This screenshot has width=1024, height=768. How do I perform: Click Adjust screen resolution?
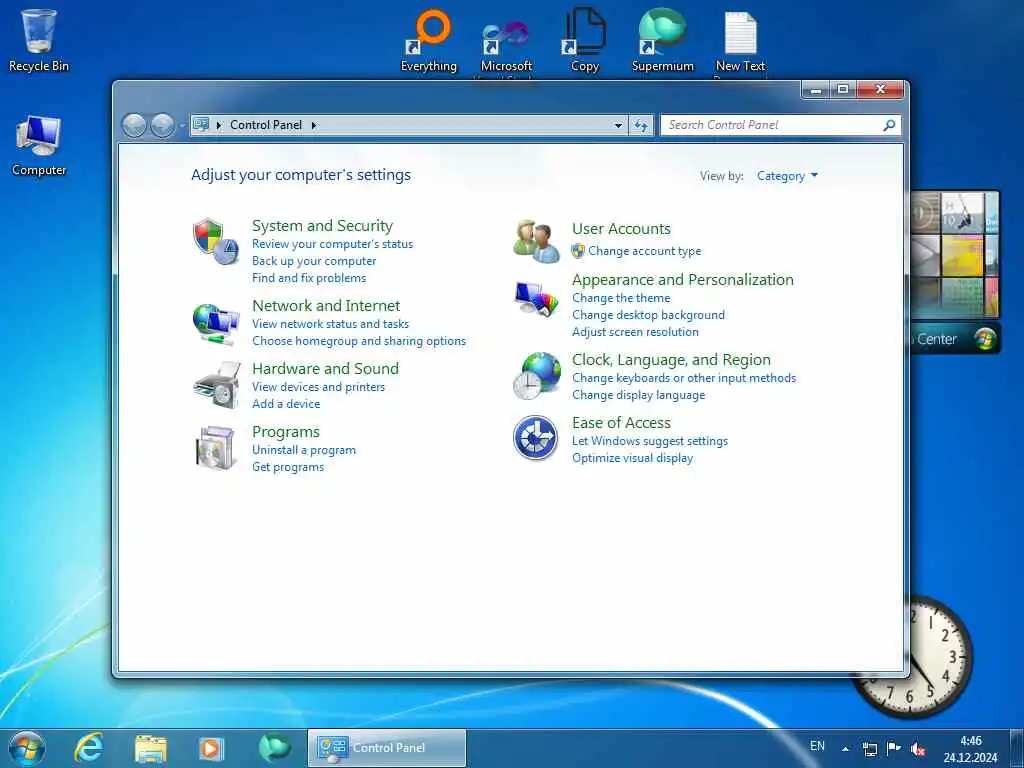635,332
